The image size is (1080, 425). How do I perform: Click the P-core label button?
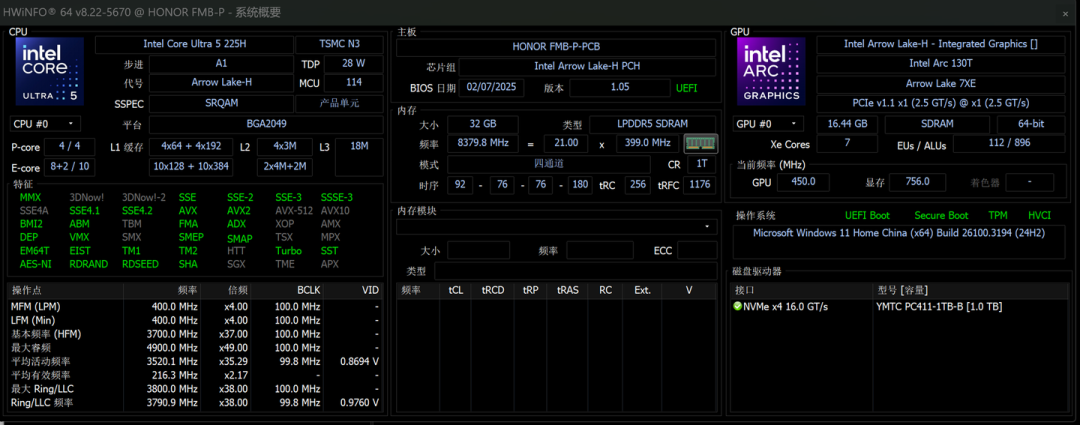coord(26,147)
